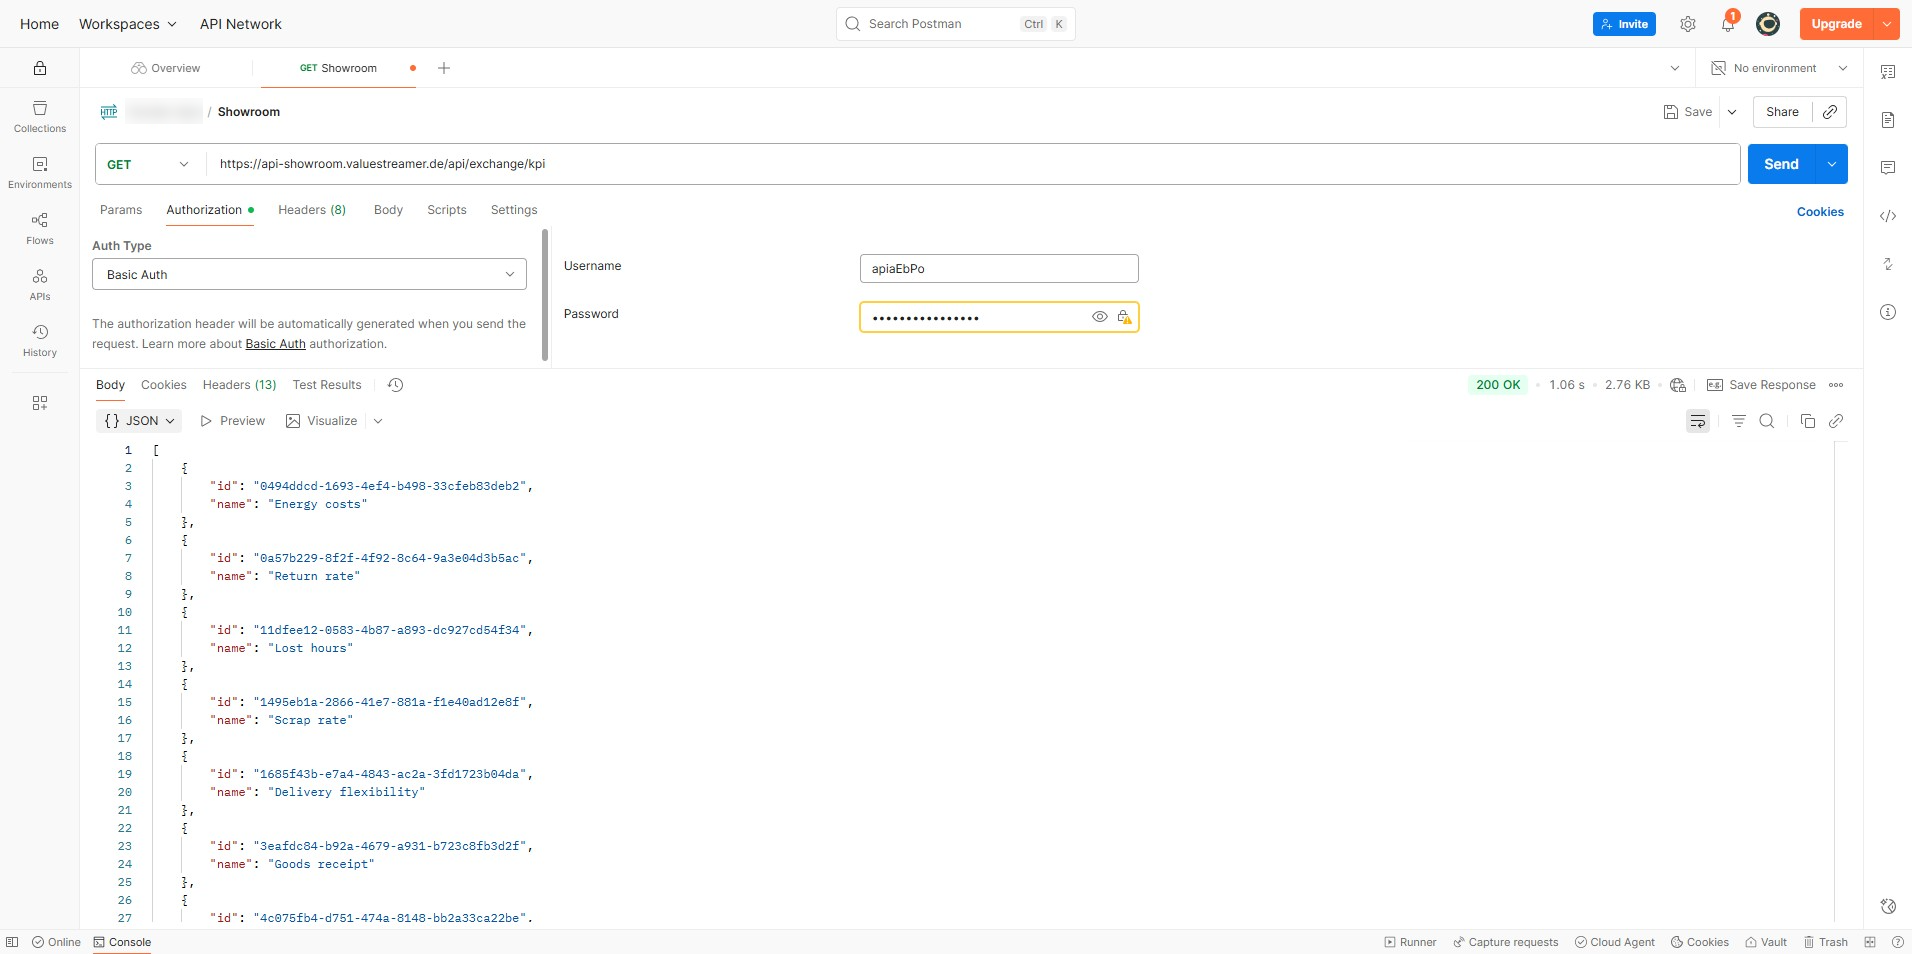
Task: Expand the Auth Type Basic Auth dropdown
Action: [309, 274]
